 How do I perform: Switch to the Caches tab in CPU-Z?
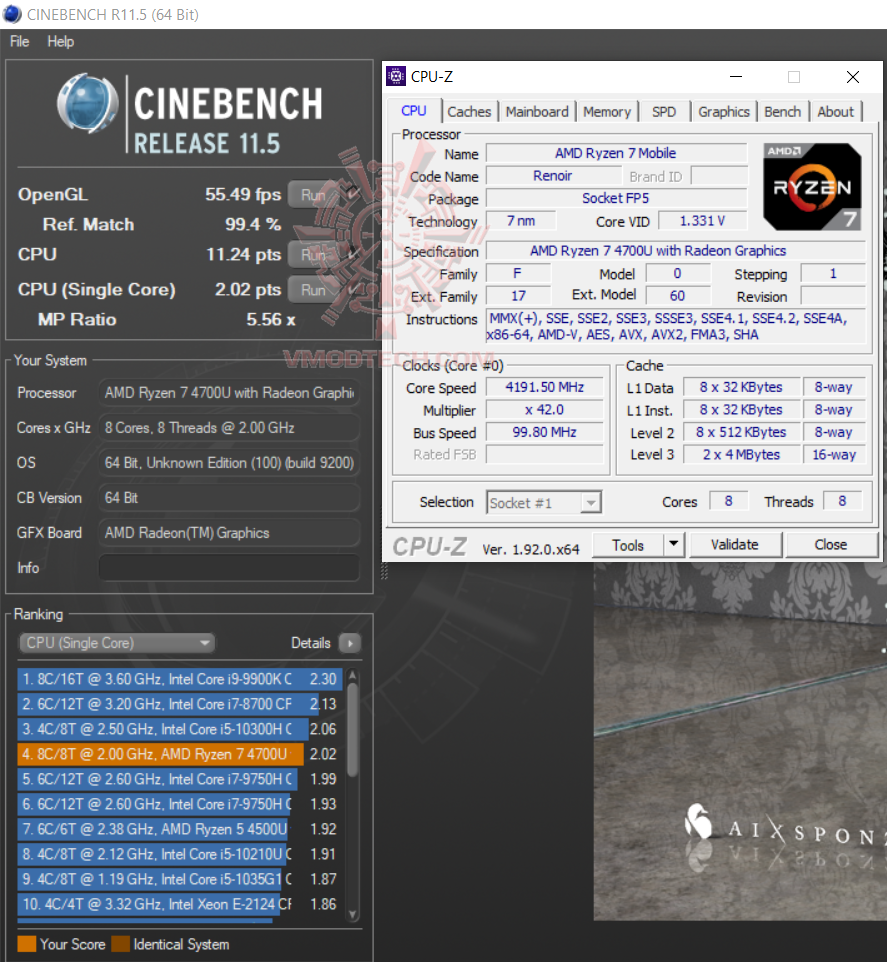469,112
